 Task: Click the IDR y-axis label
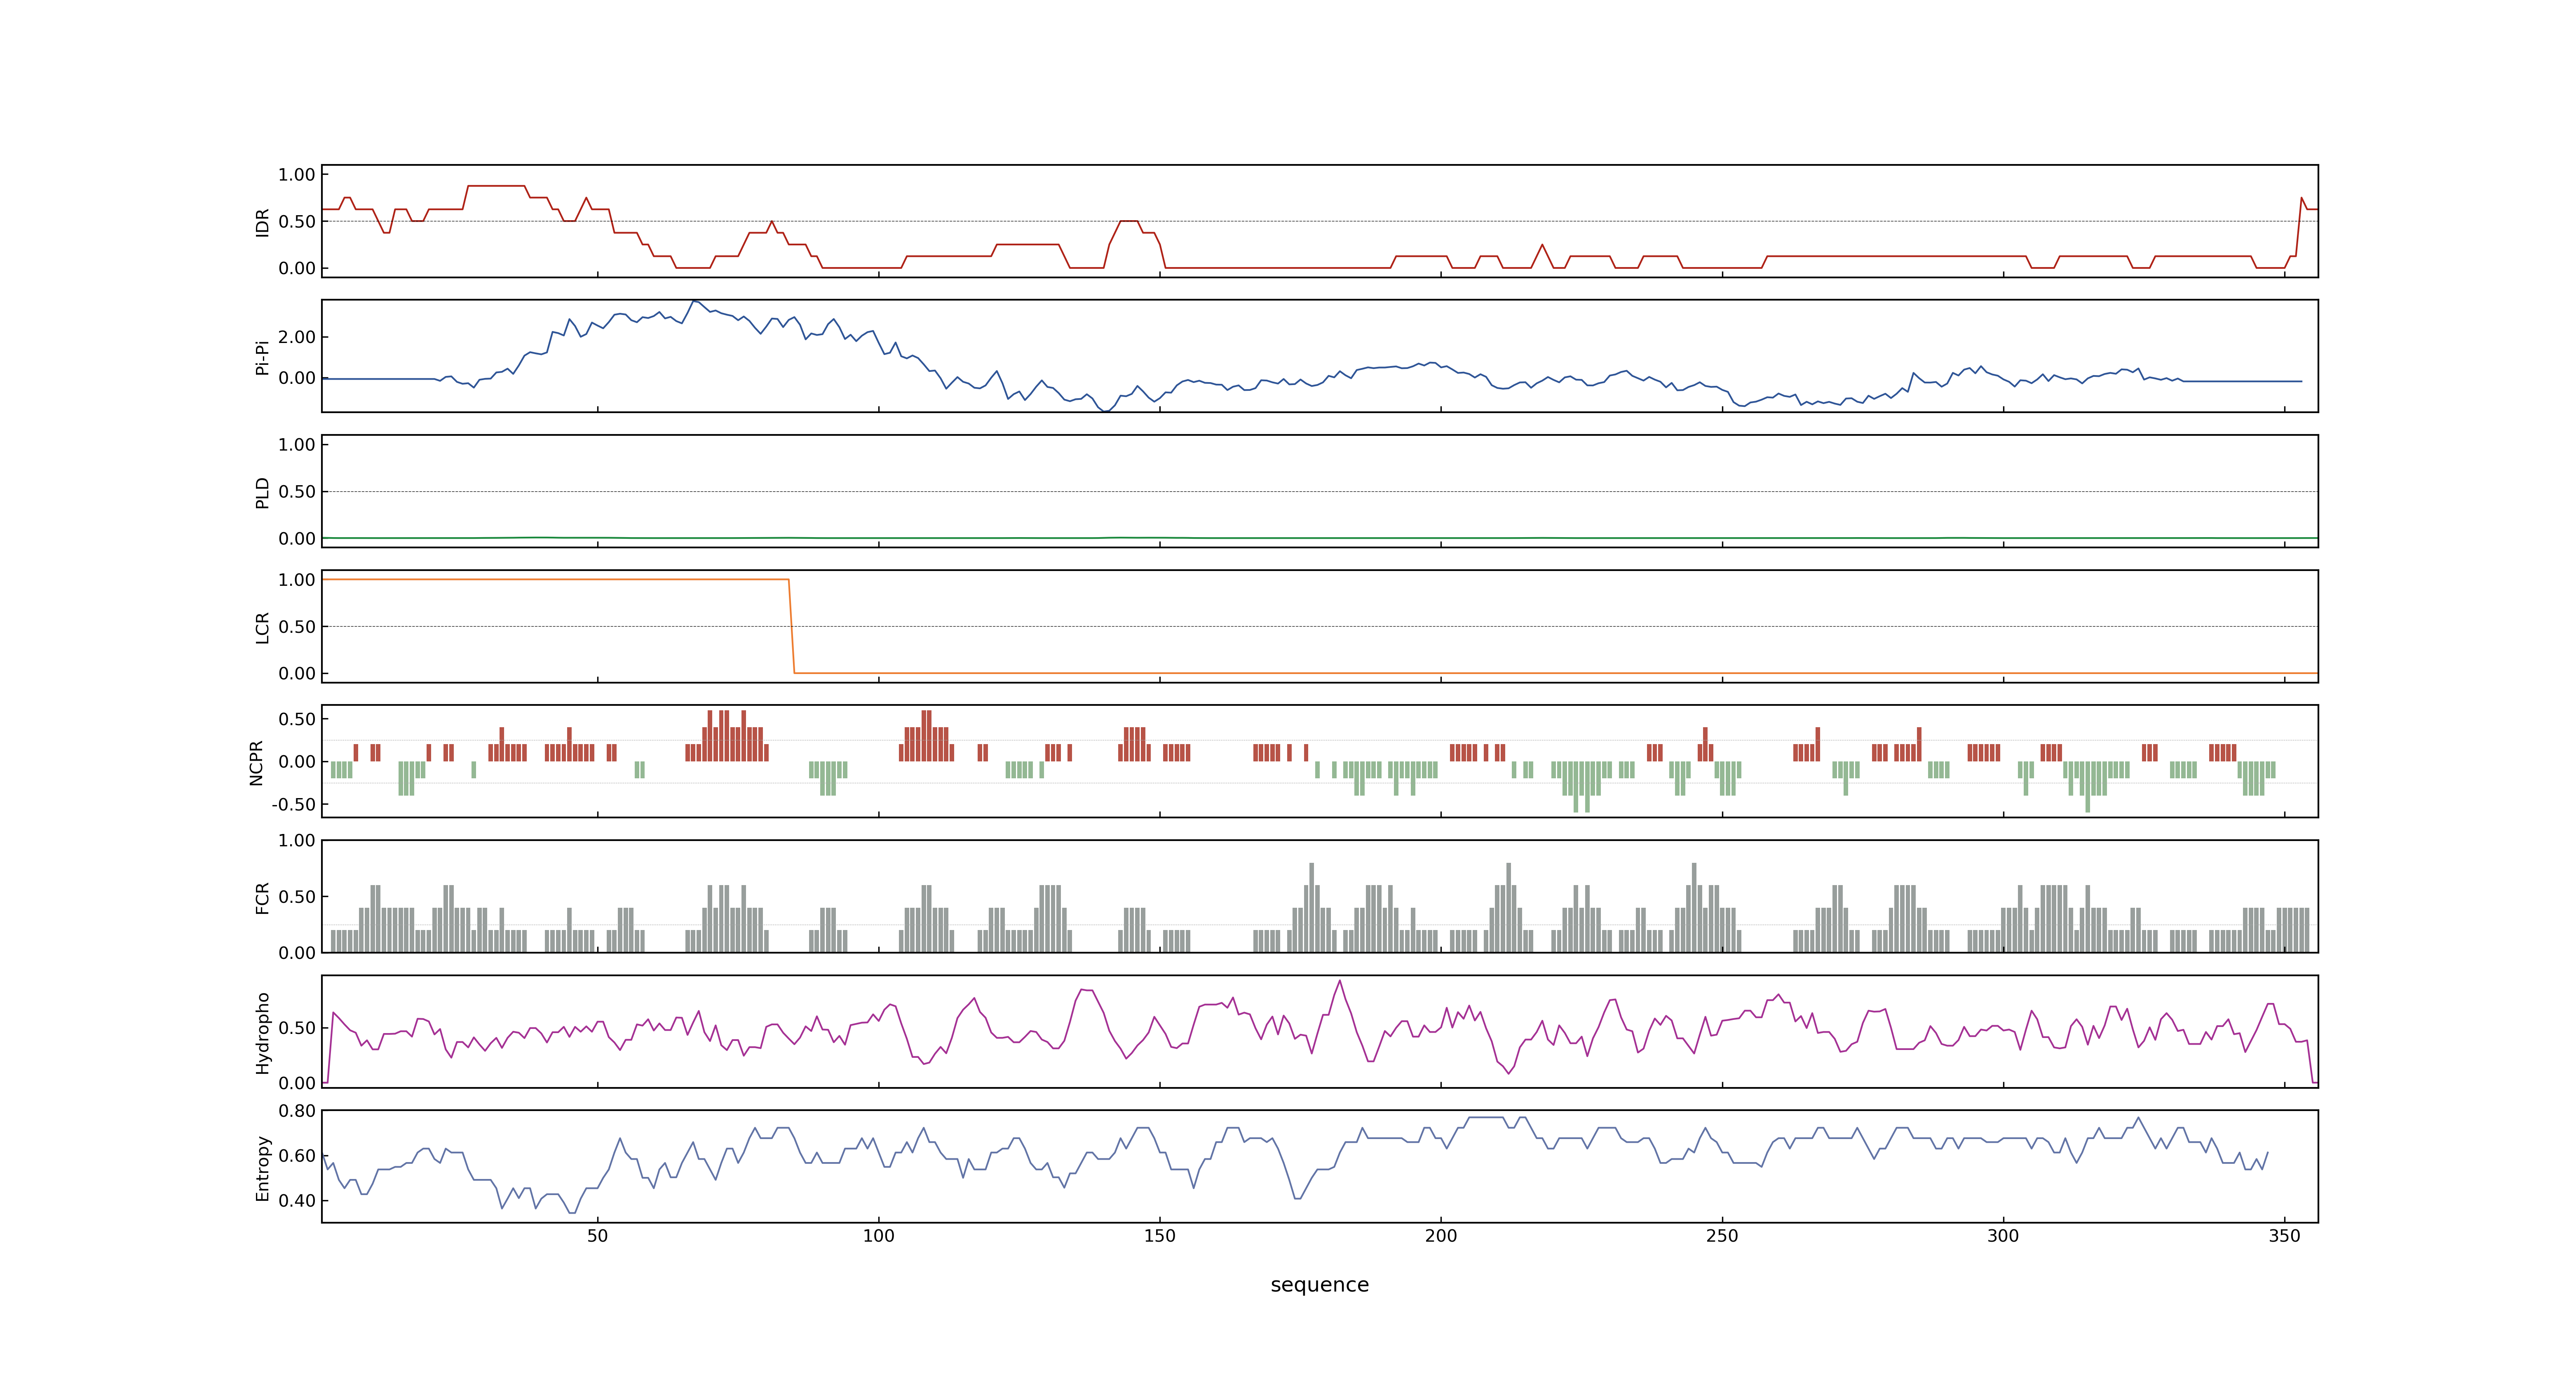click(x=262, y=222)
